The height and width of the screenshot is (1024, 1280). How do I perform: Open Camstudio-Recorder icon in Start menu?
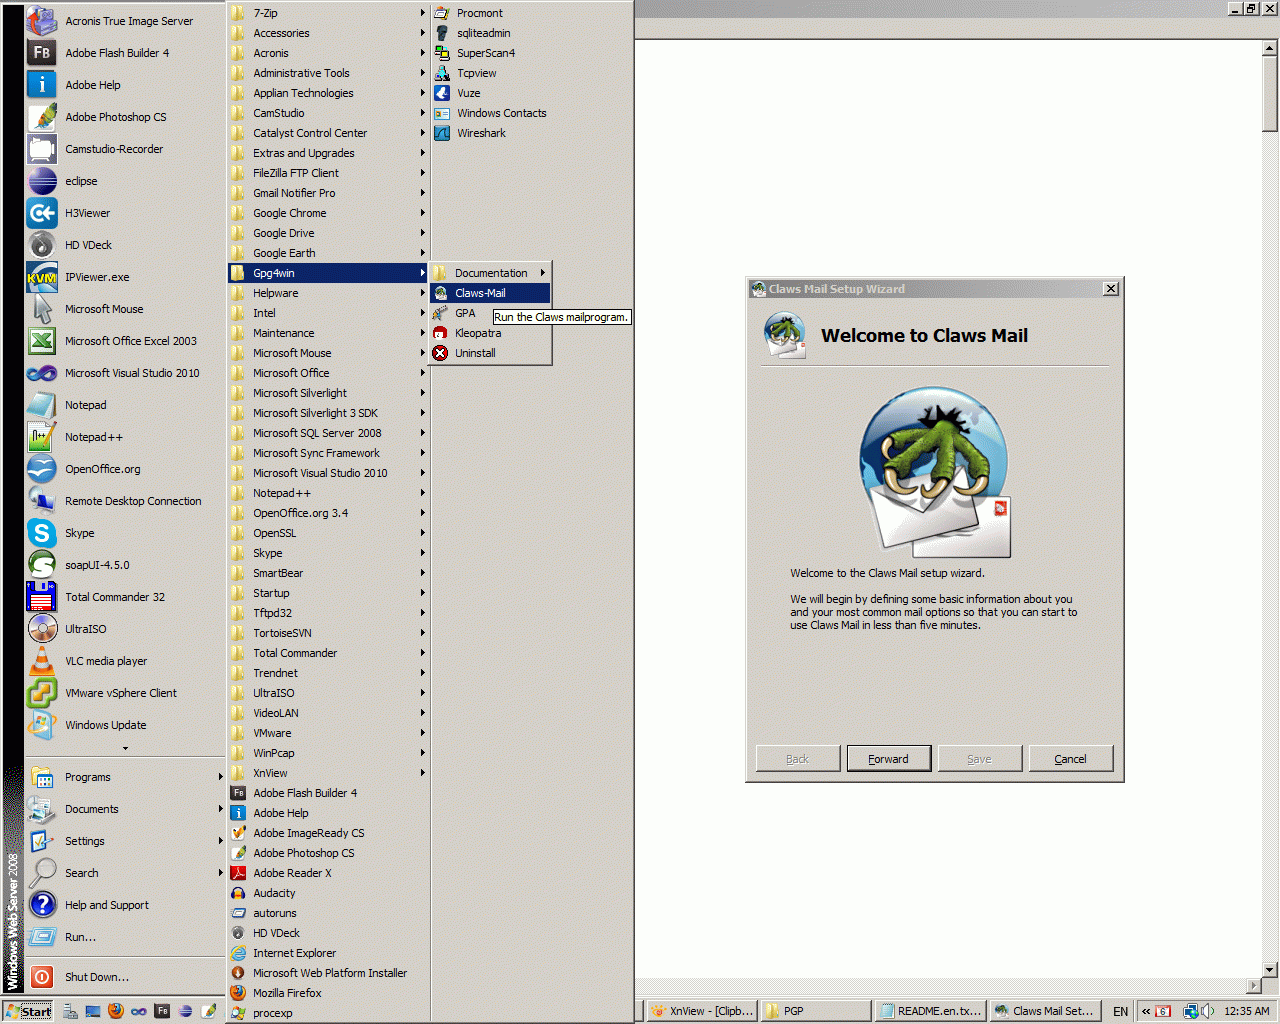pos(42,149)
